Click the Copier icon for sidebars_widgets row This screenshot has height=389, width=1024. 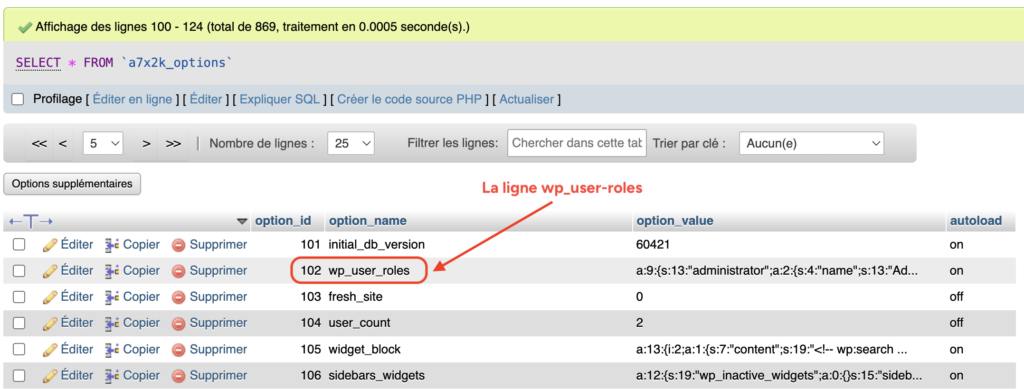(112, 375)
